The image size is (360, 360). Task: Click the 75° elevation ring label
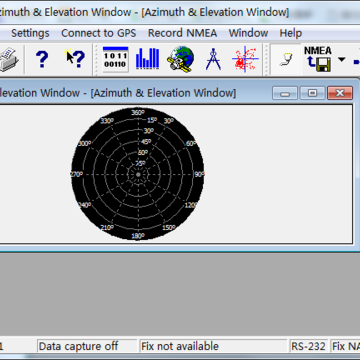[x=141, y=163]
